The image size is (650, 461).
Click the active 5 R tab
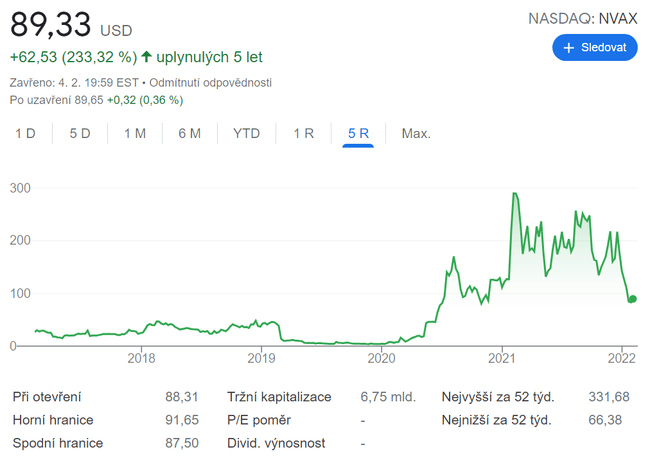coord(358,133)
